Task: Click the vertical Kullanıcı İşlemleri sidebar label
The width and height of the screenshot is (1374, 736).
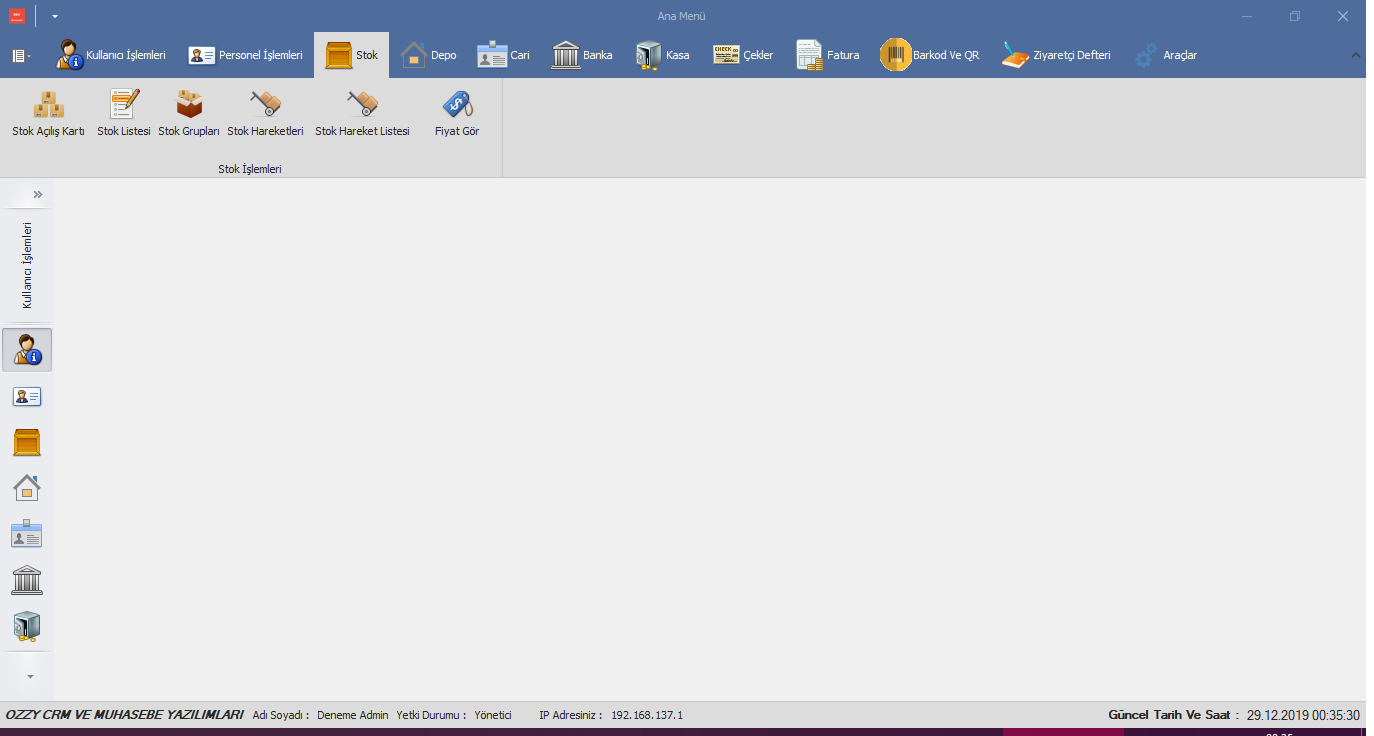Action: [x=27, y=265]
